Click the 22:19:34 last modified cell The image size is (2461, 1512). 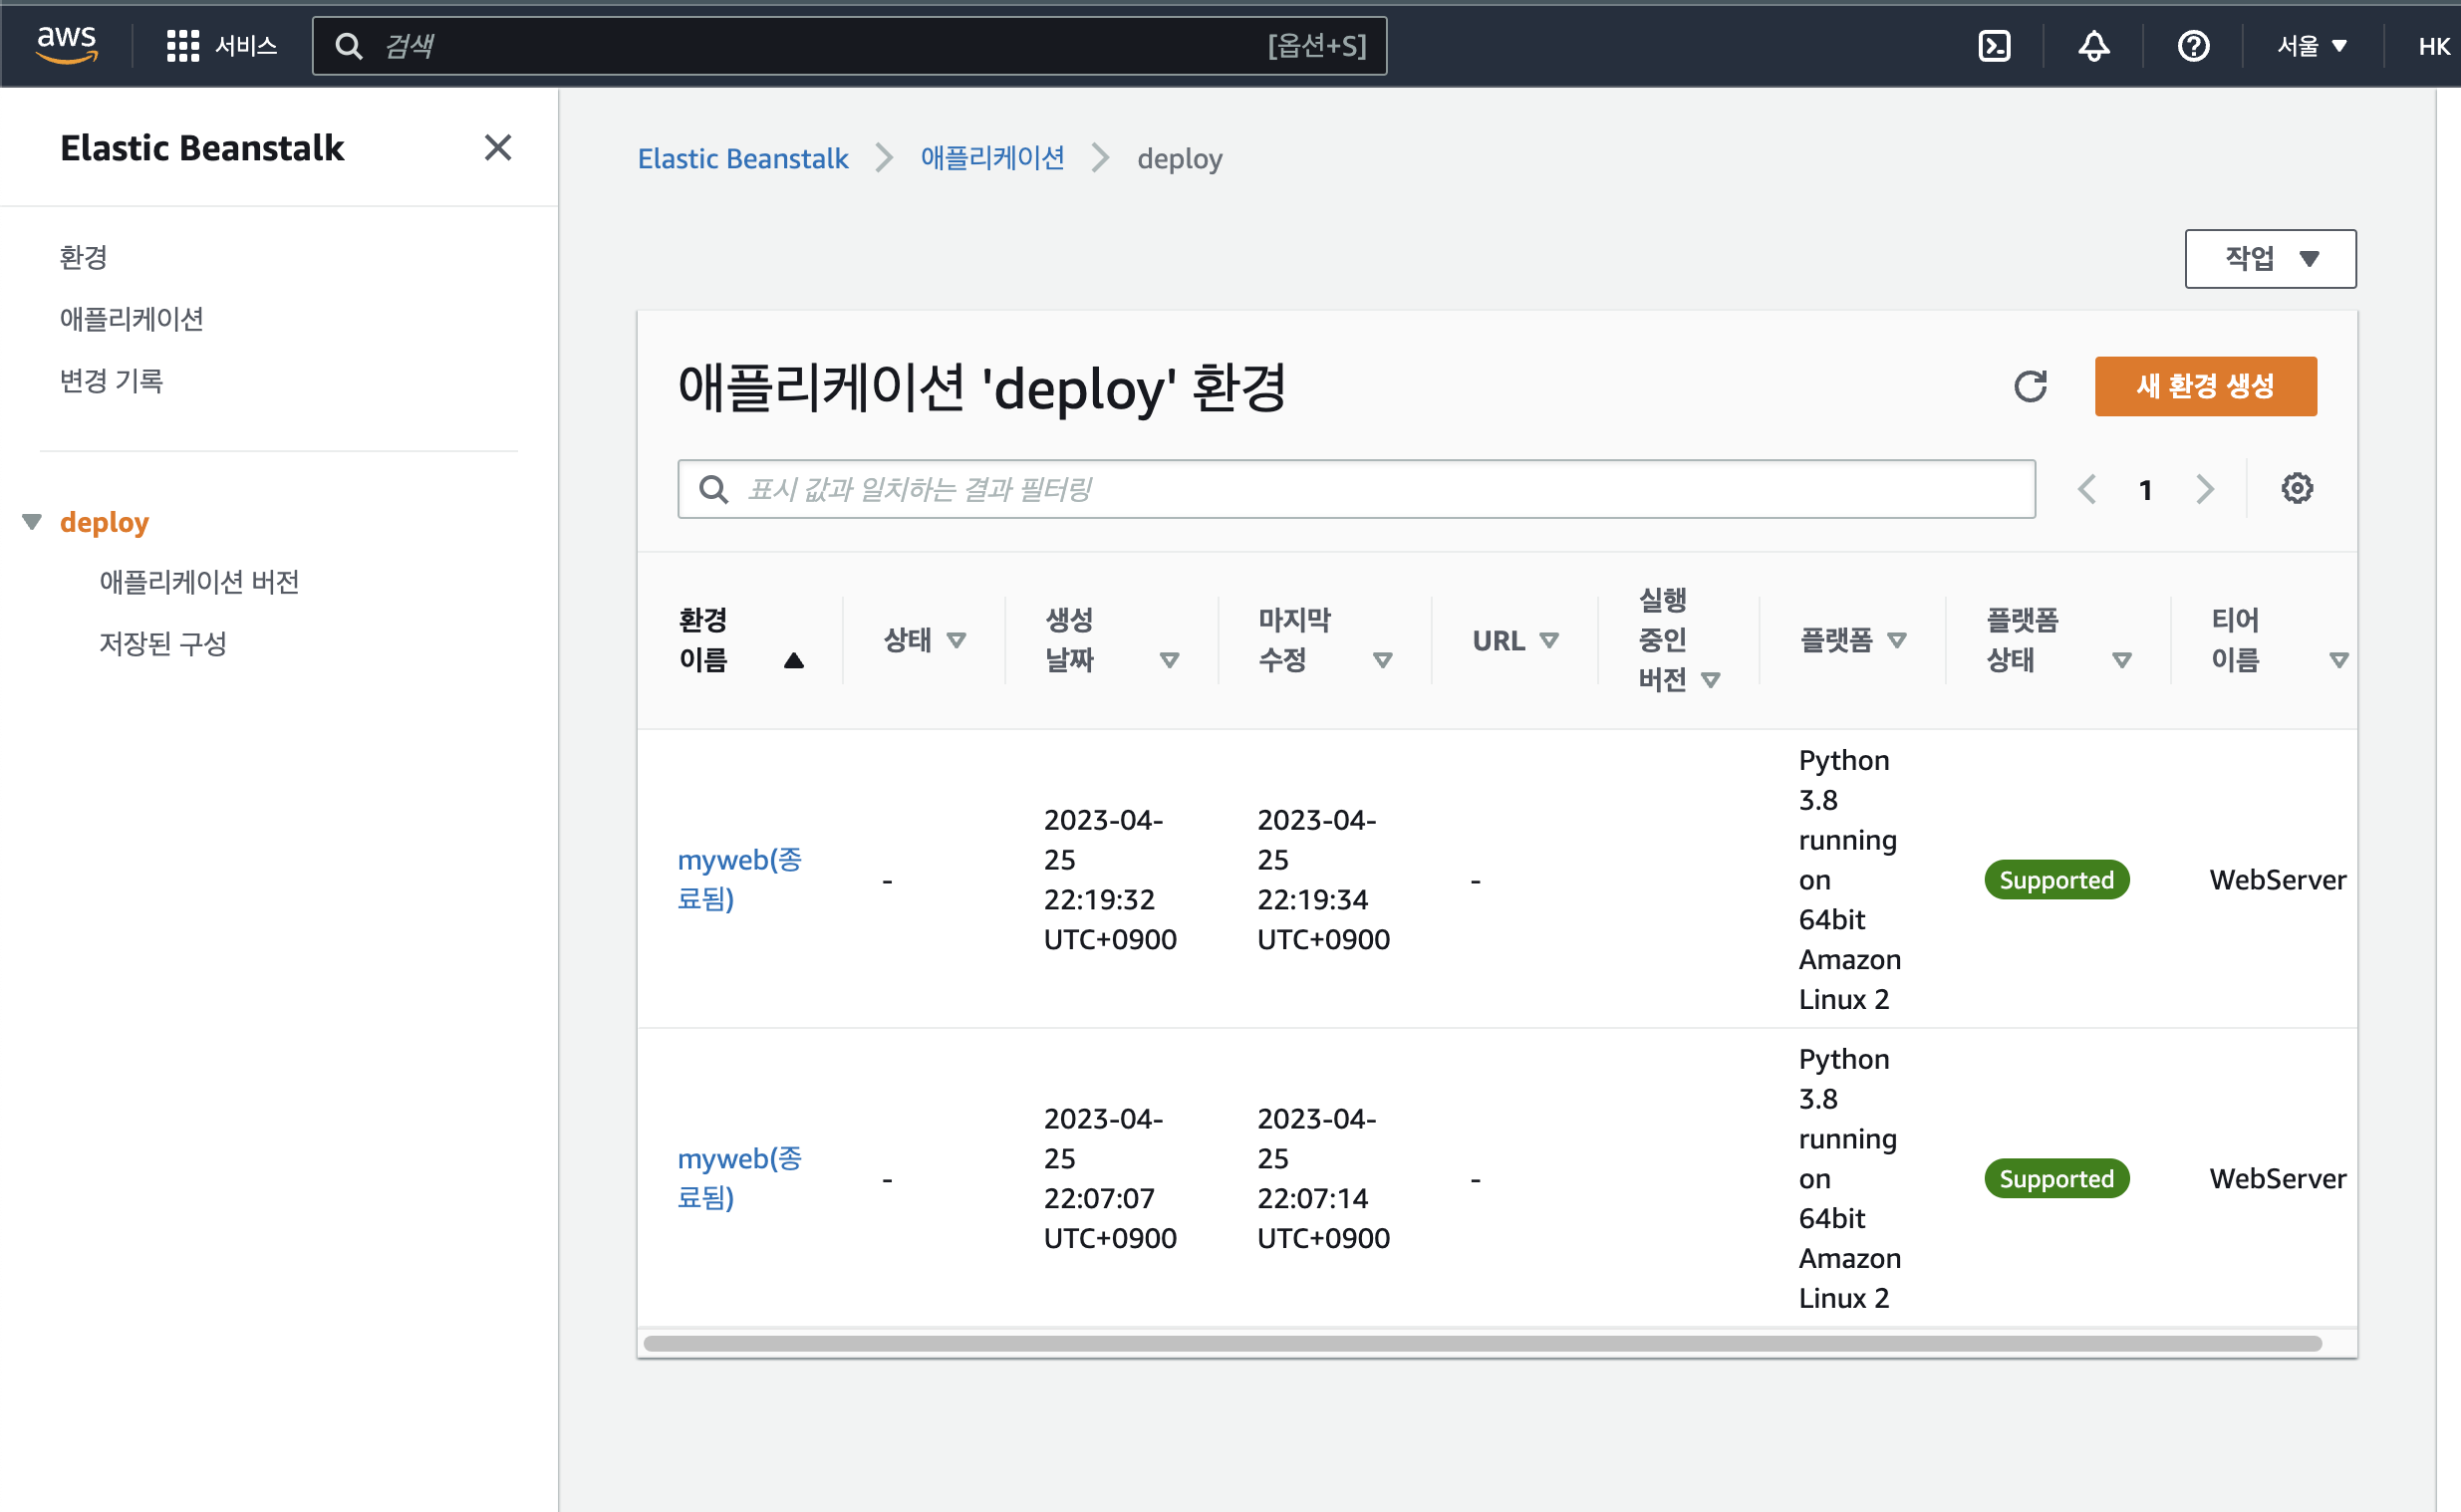[1323, 880]
